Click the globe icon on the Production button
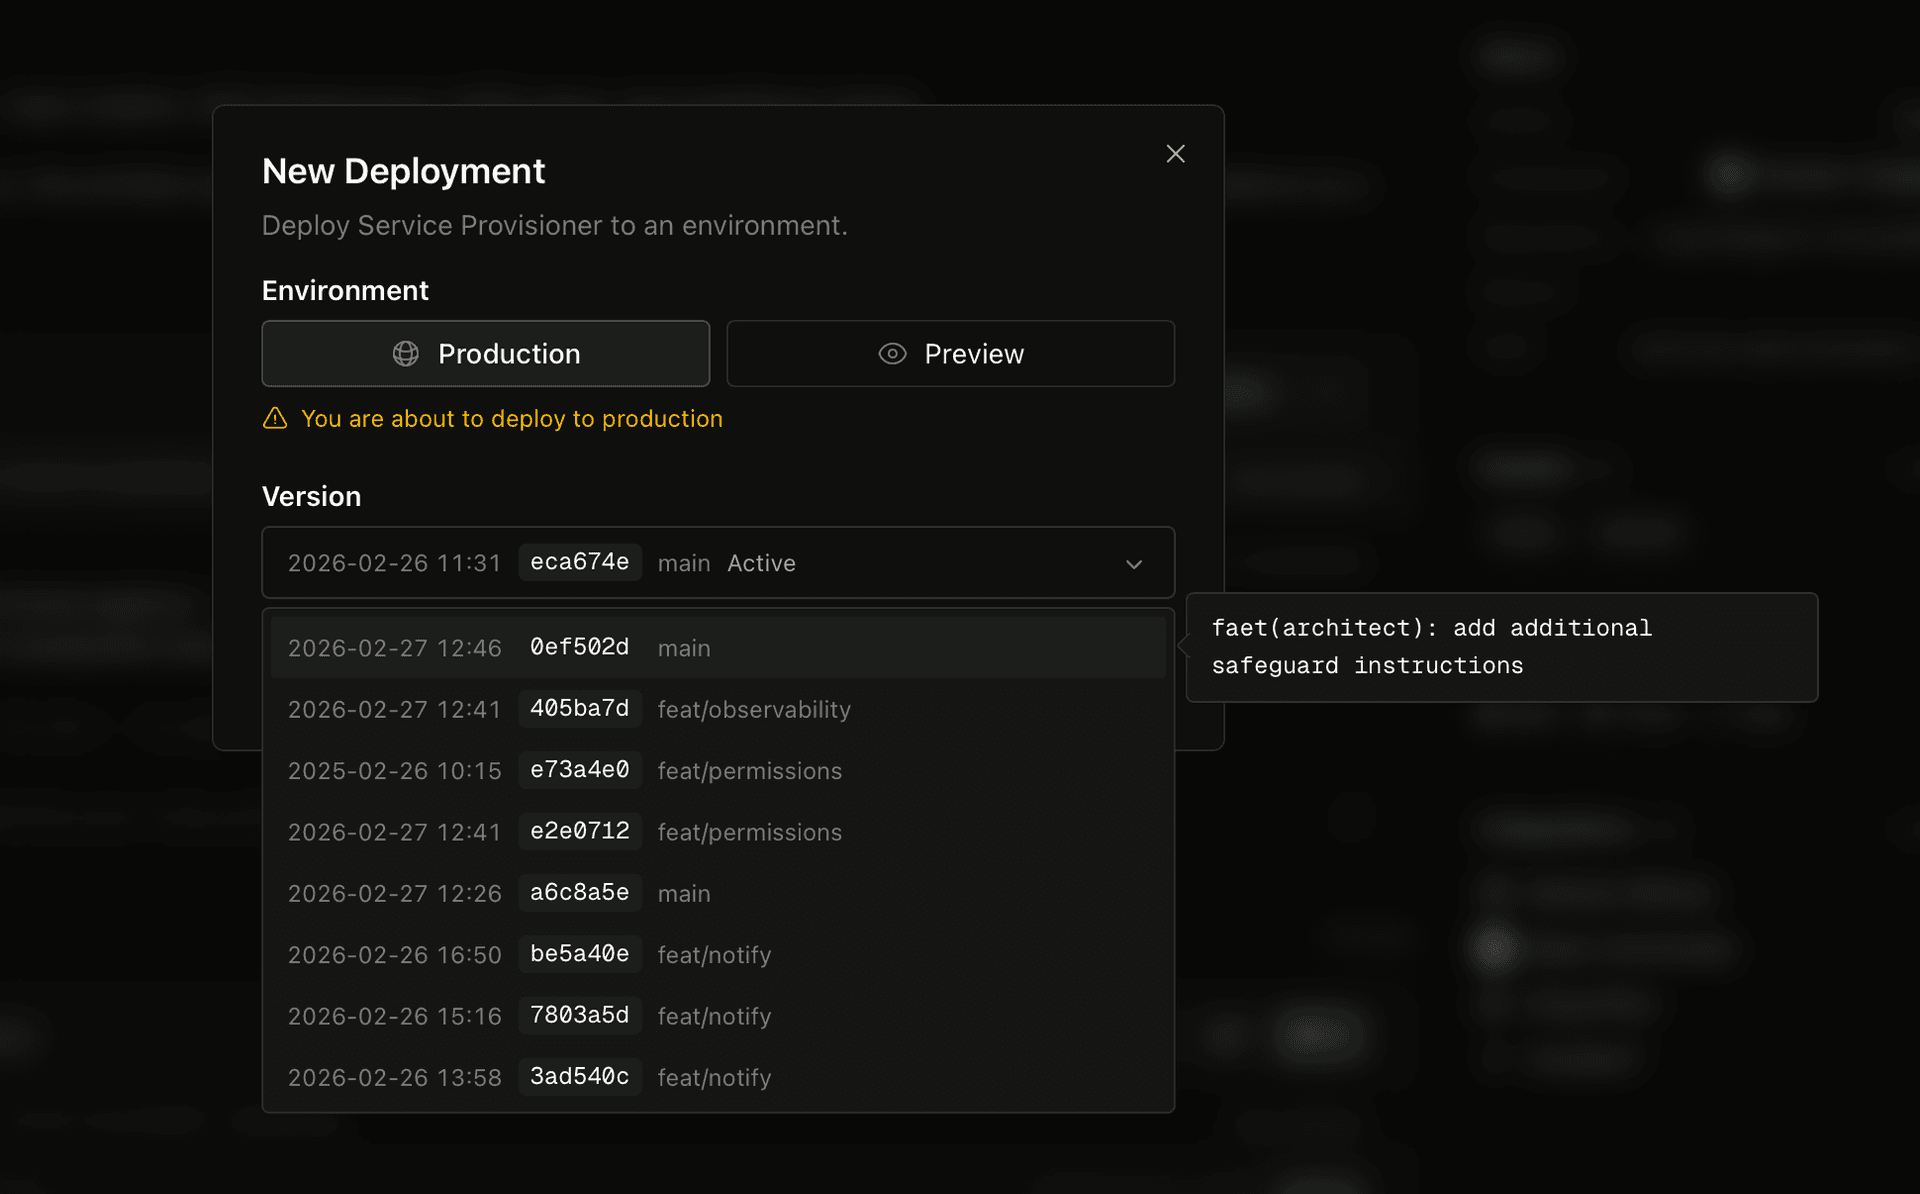 pos(404,353)
